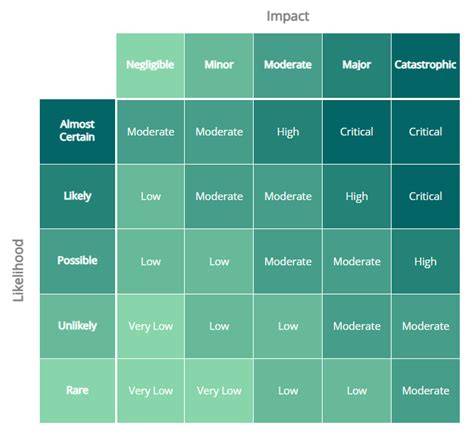Screen dimensions: 474x437
Task: Select the Major impact column header
Action: click(x=357, y=65)
